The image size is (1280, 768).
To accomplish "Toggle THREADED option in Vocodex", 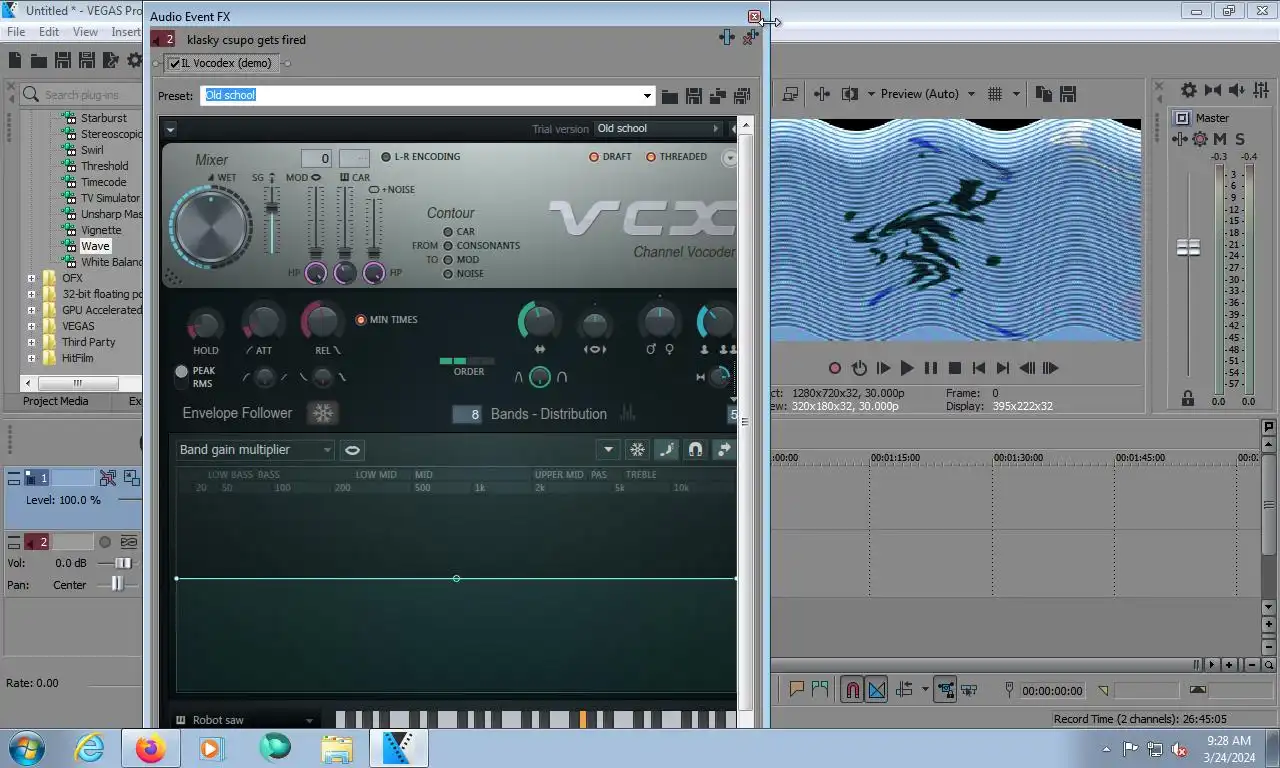I will point(651,157).
